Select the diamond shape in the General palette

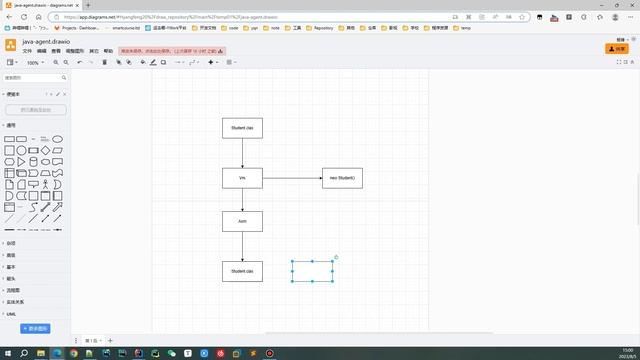tap(45, 150)
